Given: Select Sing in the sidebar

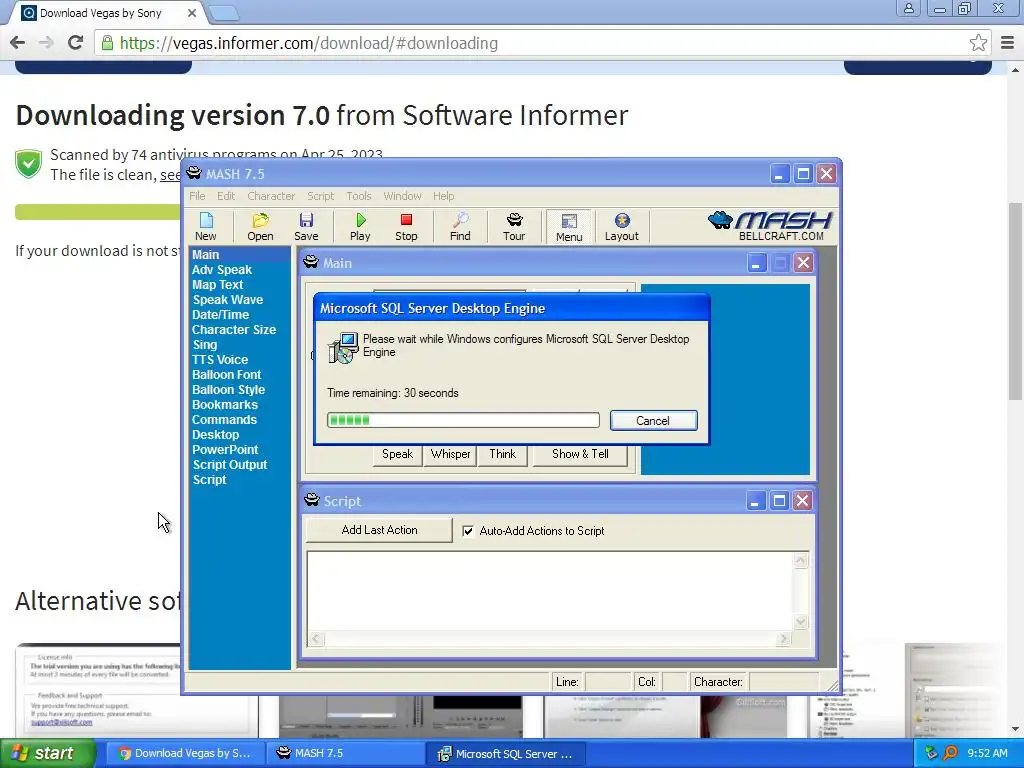Looking at the screenshot, I should coord(204,345).
